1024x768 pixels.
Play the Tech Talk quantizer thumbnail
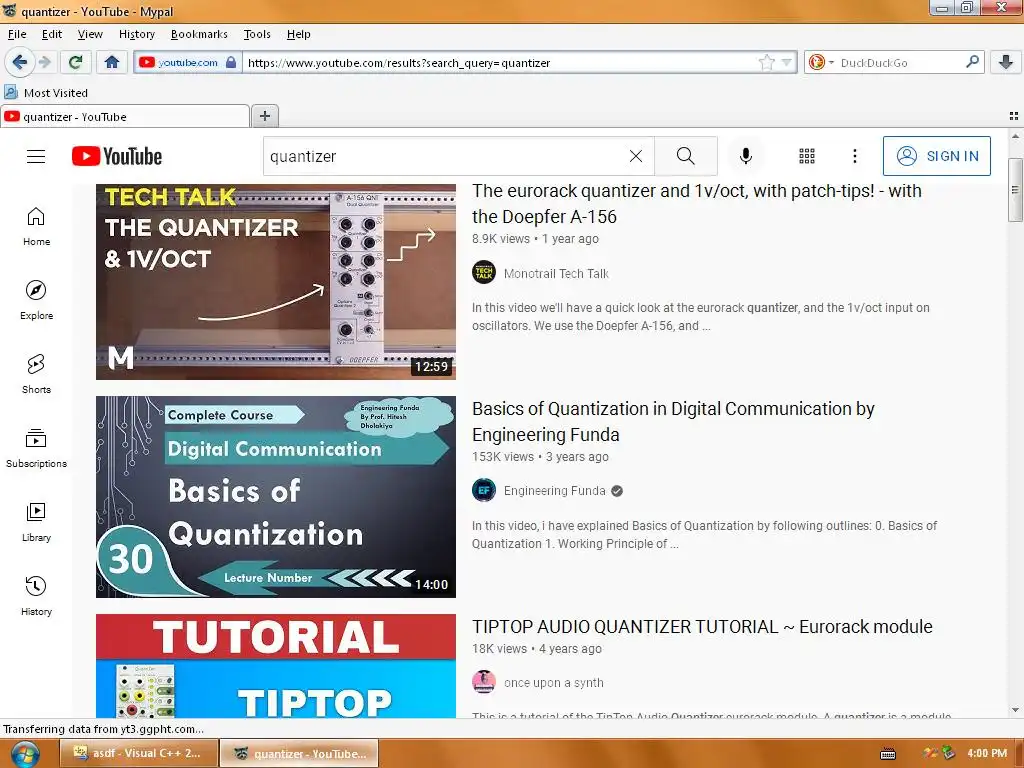[276, 281]
